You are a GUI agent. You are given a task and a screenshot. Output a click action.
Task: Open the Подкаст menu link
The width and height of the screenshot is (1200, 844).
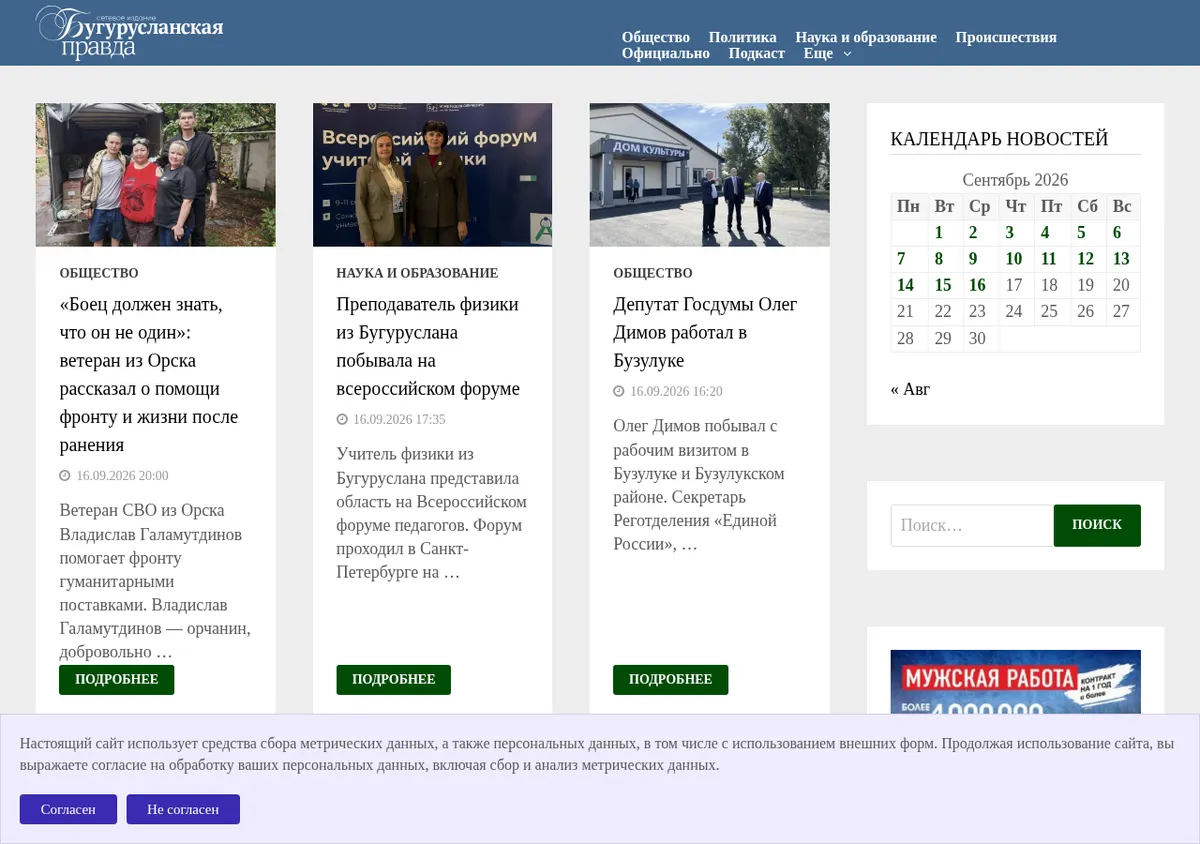click(x=757, y=53)
